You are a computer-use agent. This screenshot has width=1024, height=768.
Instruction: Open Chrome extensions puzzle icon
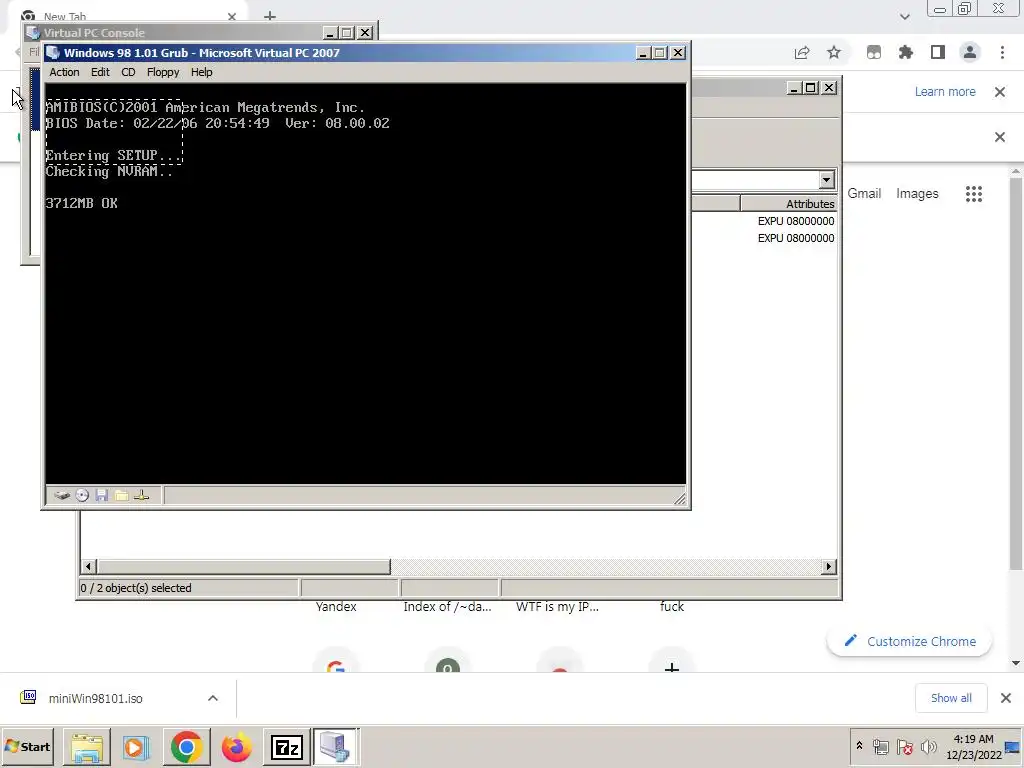coord(906,53)
